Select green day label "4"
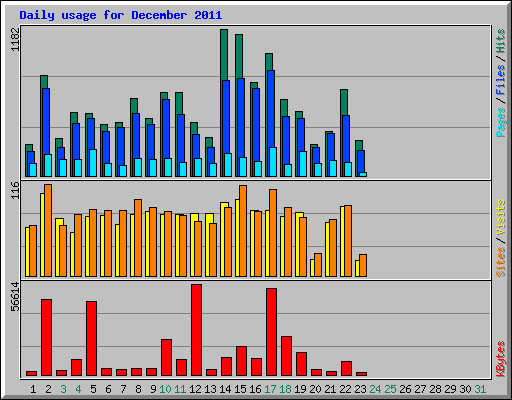512x400 pixels. [x=78, y=389]
